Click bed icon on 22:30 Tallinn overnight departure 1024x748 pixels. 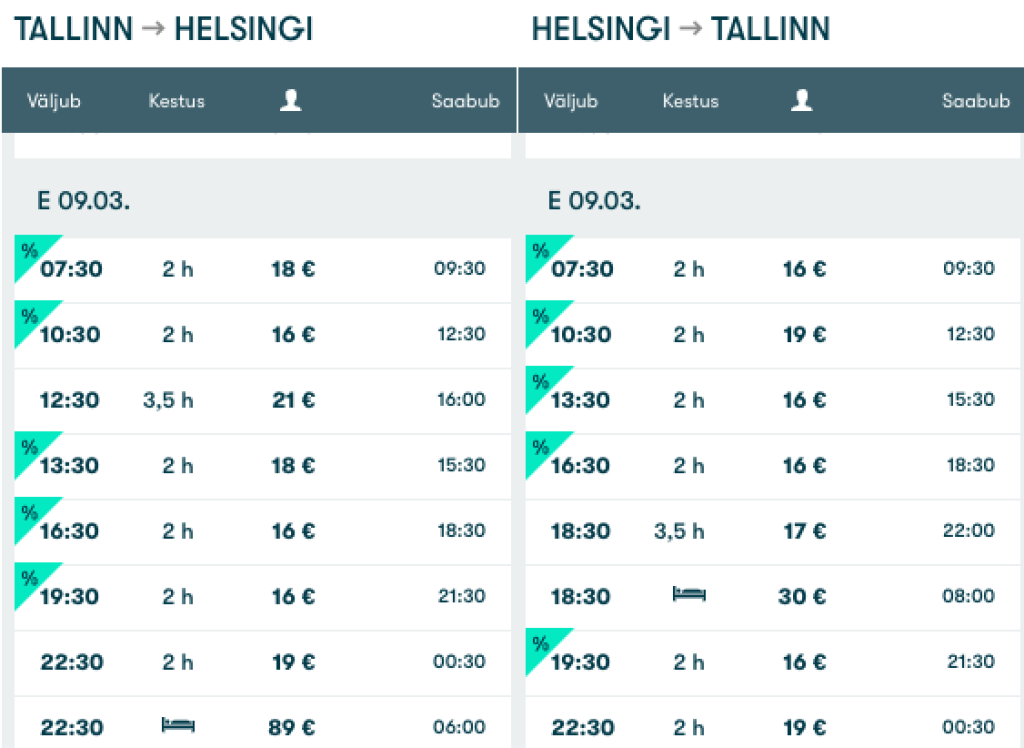[178, 725]
